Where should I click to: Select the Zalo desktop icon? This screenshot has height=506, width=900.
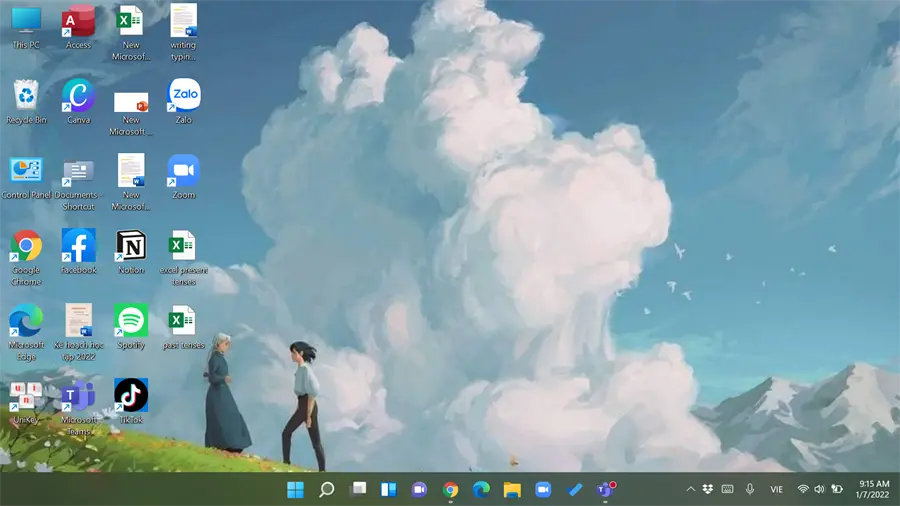(184, 102)
